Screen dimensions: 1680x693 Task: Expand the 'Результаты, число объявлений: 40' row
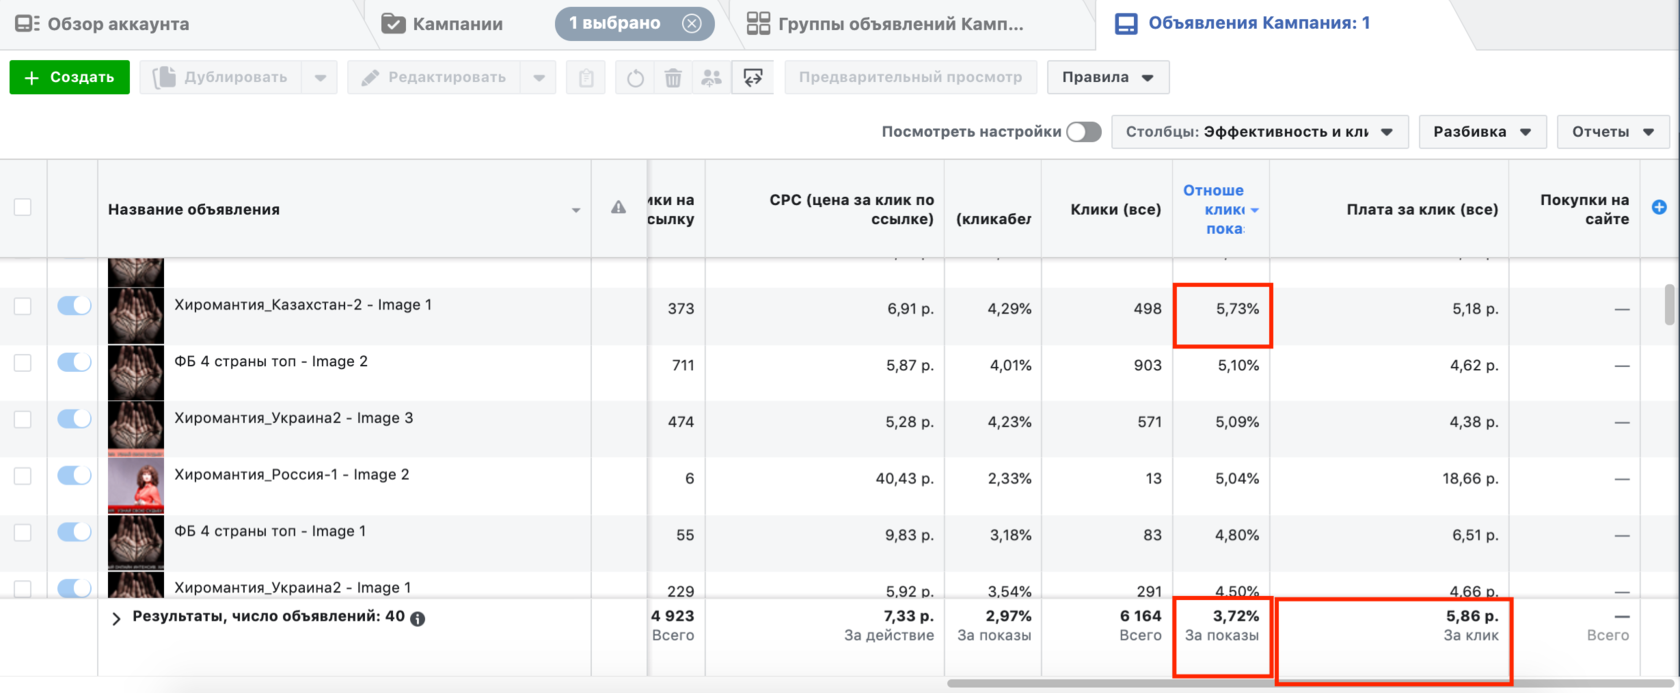116,618
